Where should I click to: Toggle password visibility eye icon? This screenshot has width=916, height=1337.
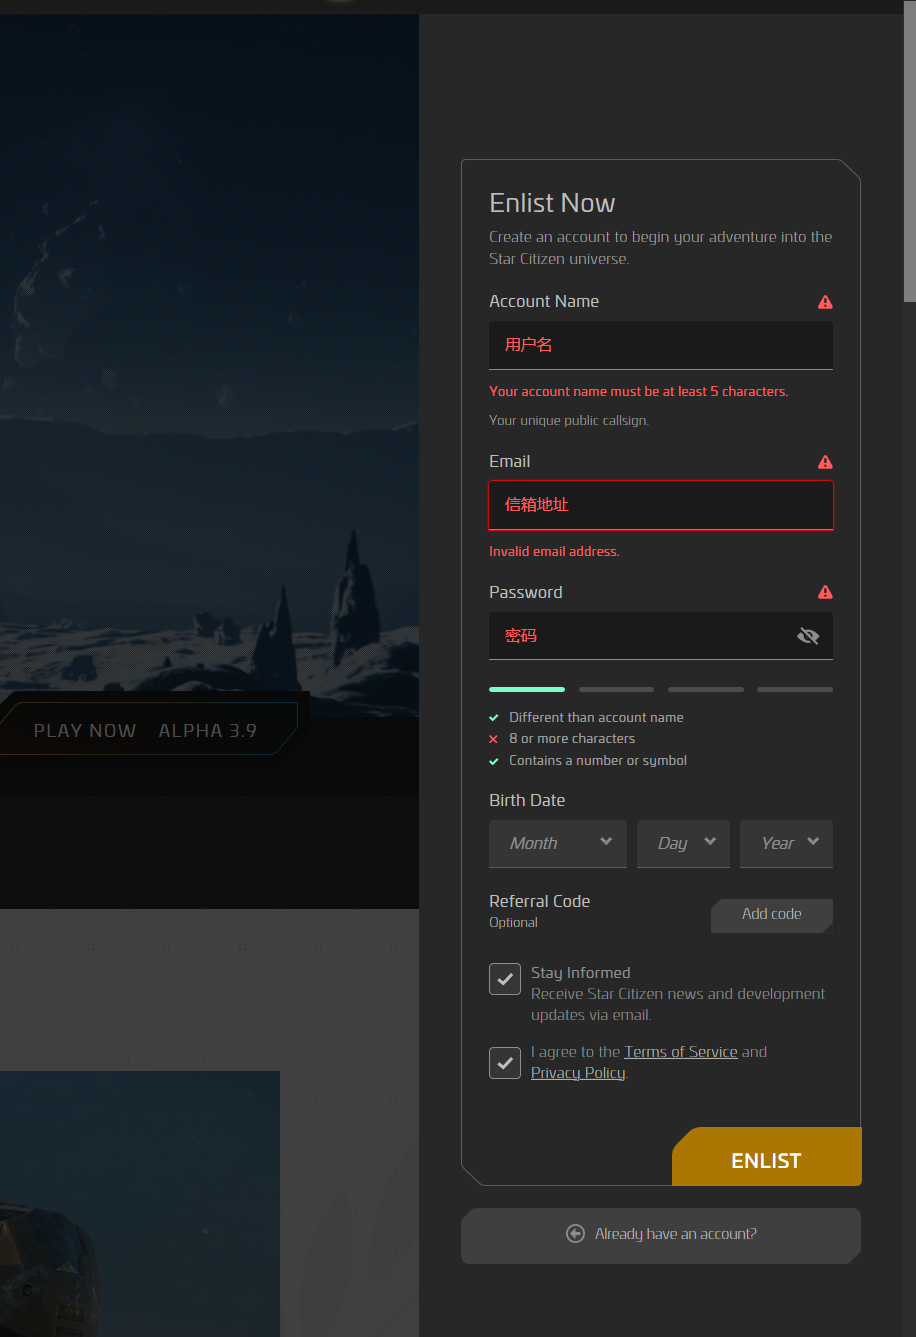tap(808, 636)
